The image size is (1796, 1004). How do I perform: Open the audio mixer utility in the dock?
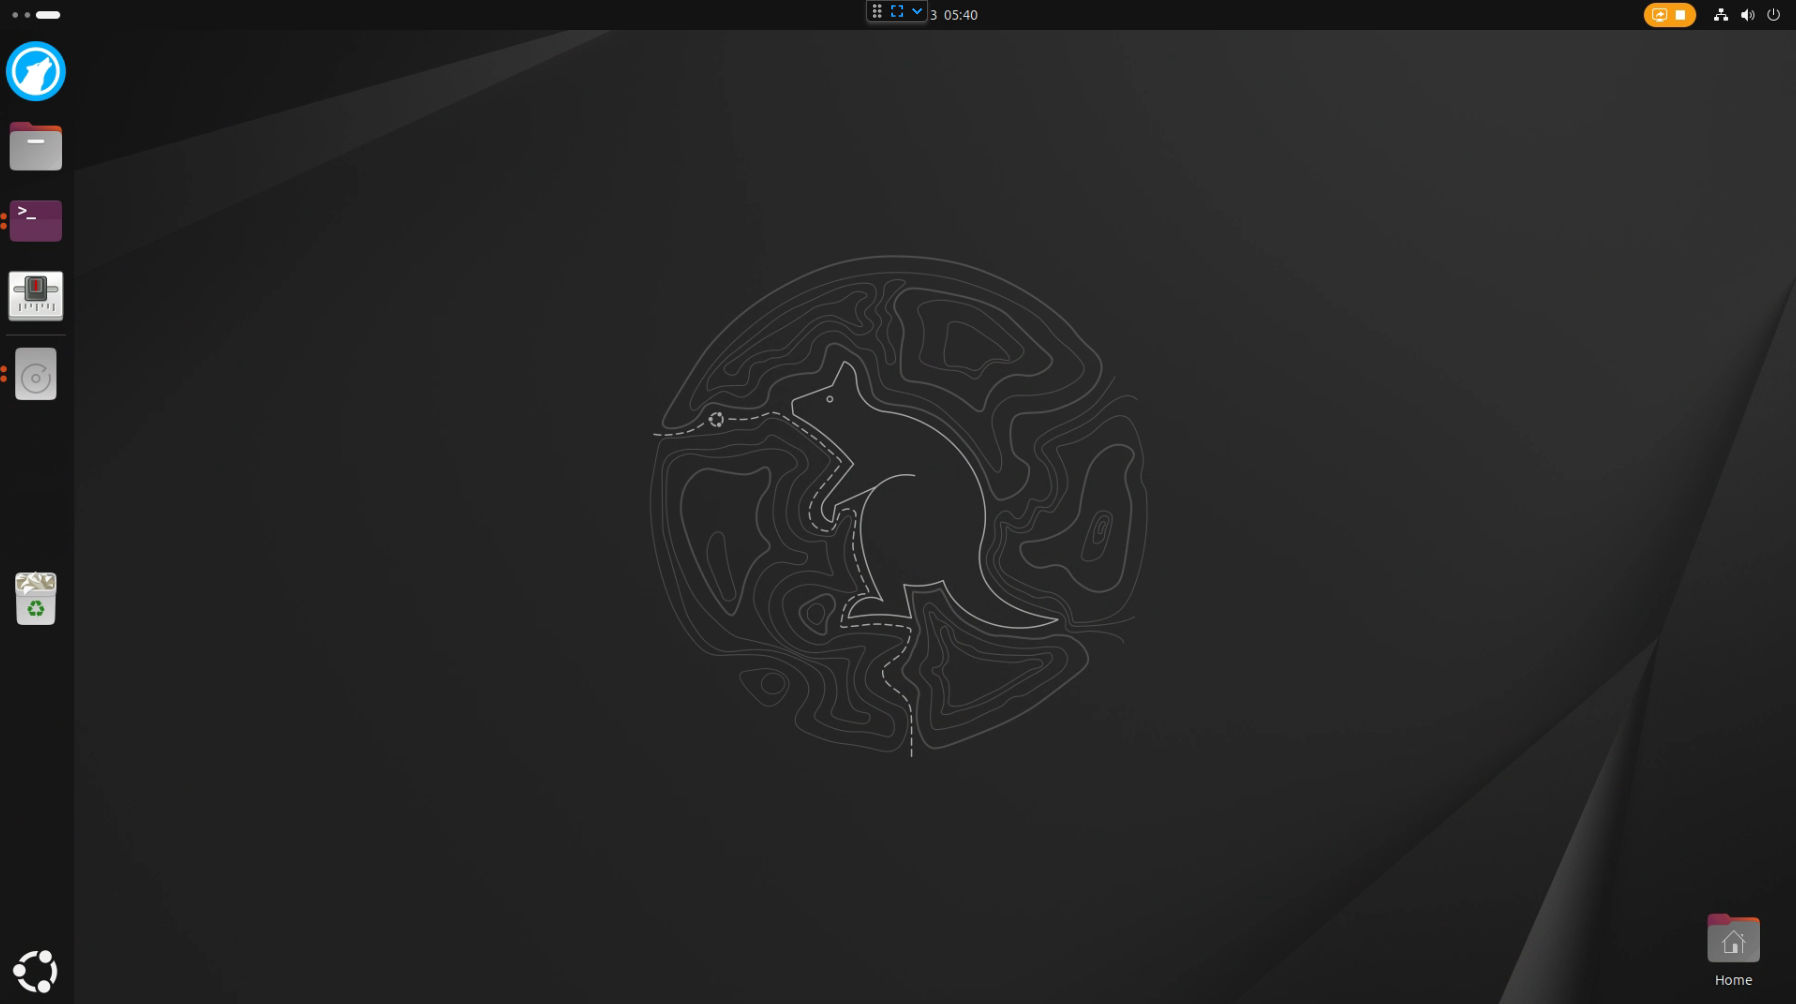coord(35,295)
